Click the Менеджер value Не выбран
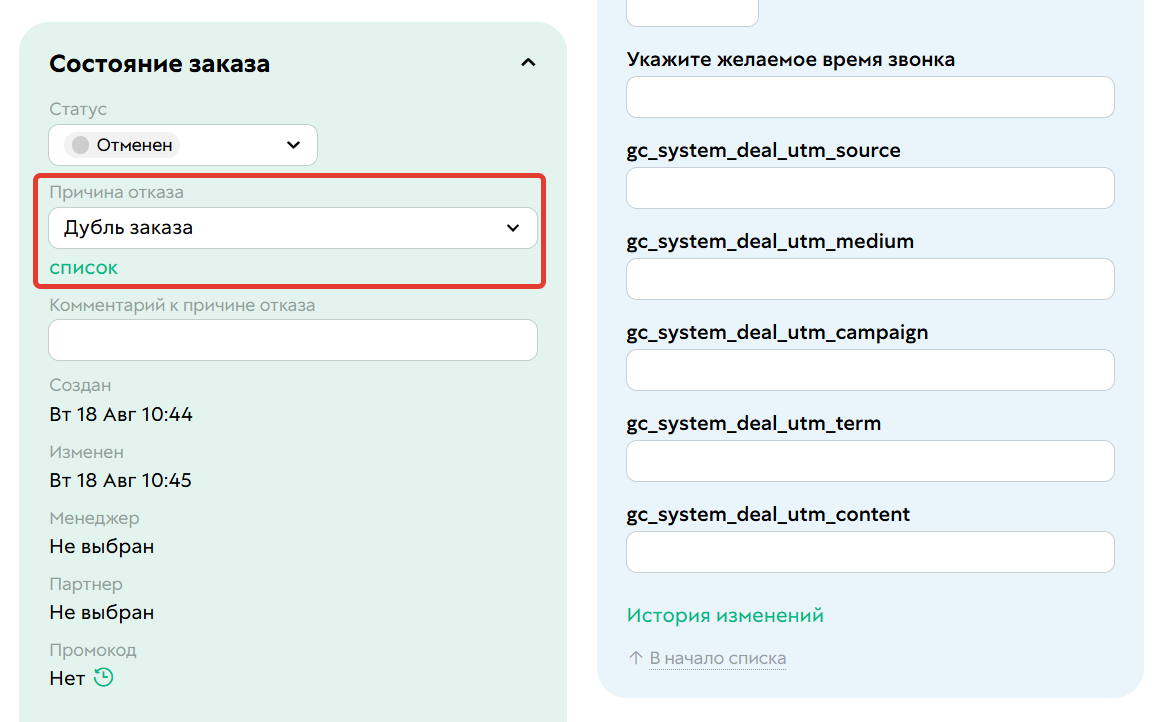1167x722 pixels. pyautogui.click(x=102, y=546)
